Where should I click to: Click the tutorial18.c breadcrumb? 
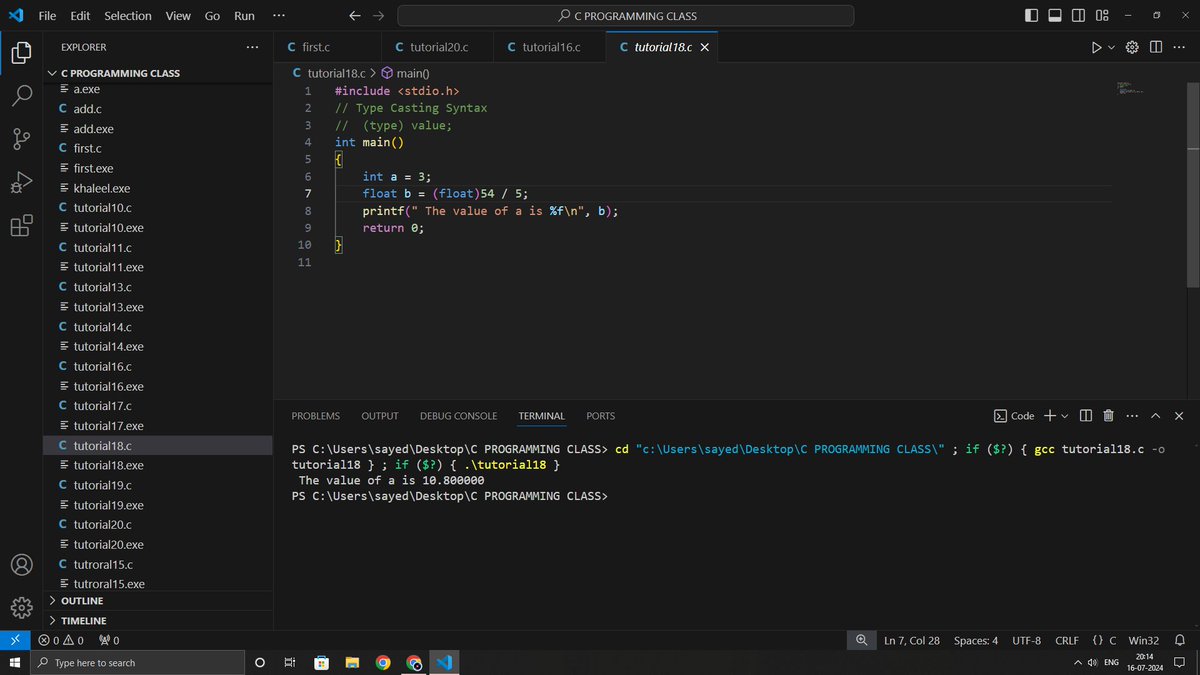tap(329, 73)
